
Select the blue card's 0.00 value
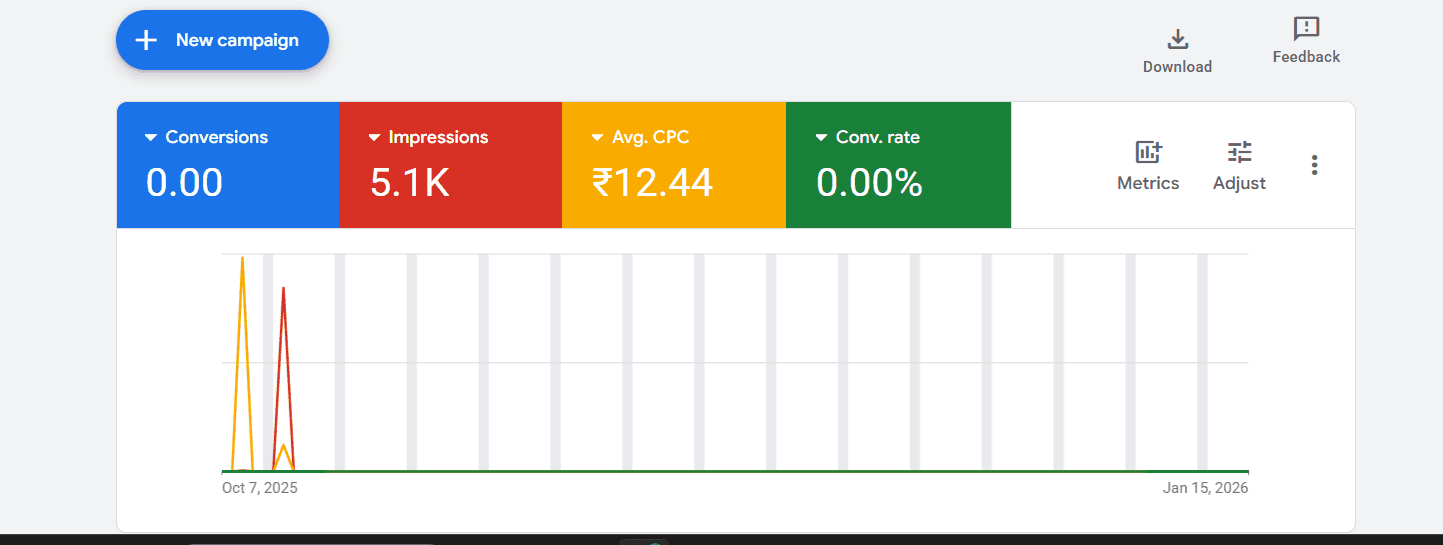184,183
